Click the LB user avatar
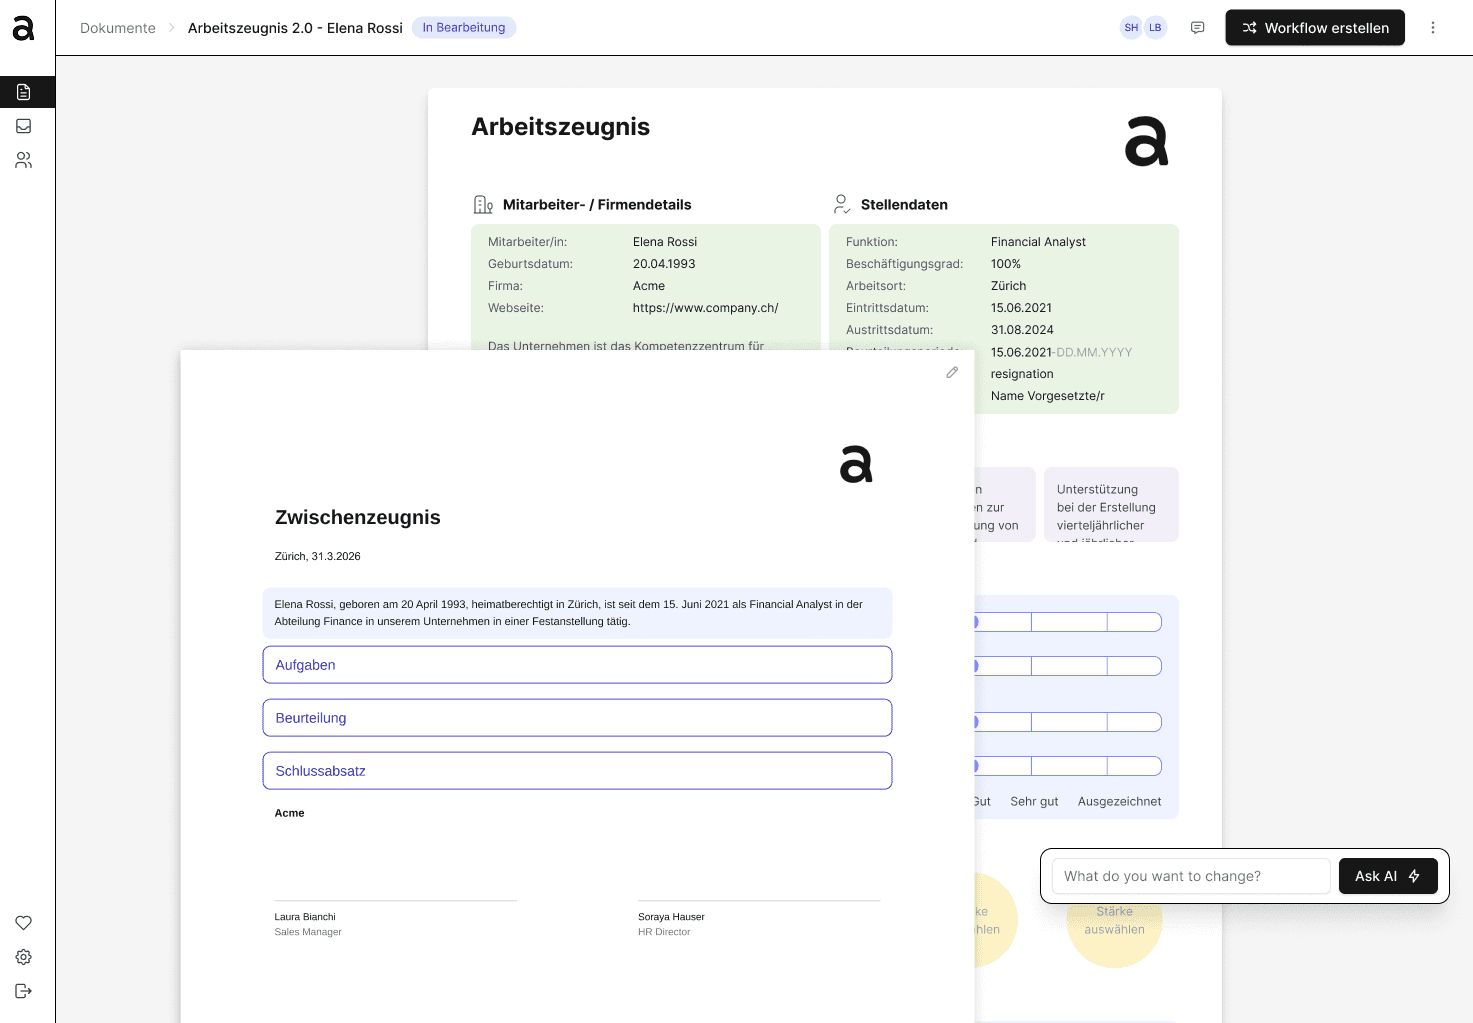The width and height of the screenshot is (1473, 1023). (1155, 28)
